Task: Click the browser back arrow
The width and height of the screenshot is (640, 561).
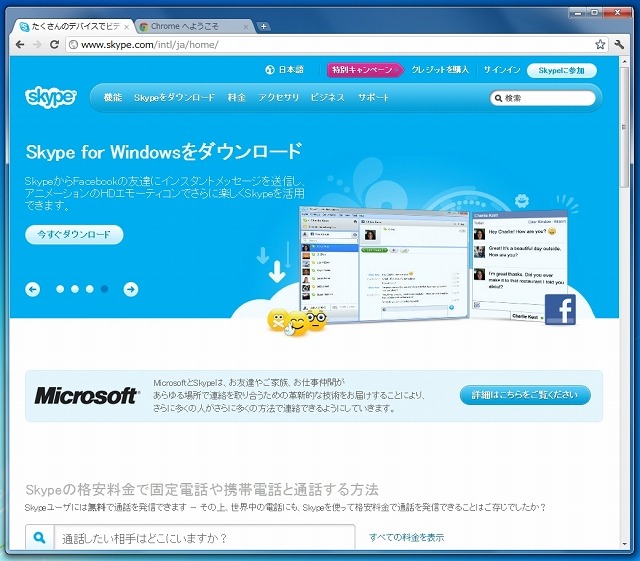Action: tap(20, 45)
